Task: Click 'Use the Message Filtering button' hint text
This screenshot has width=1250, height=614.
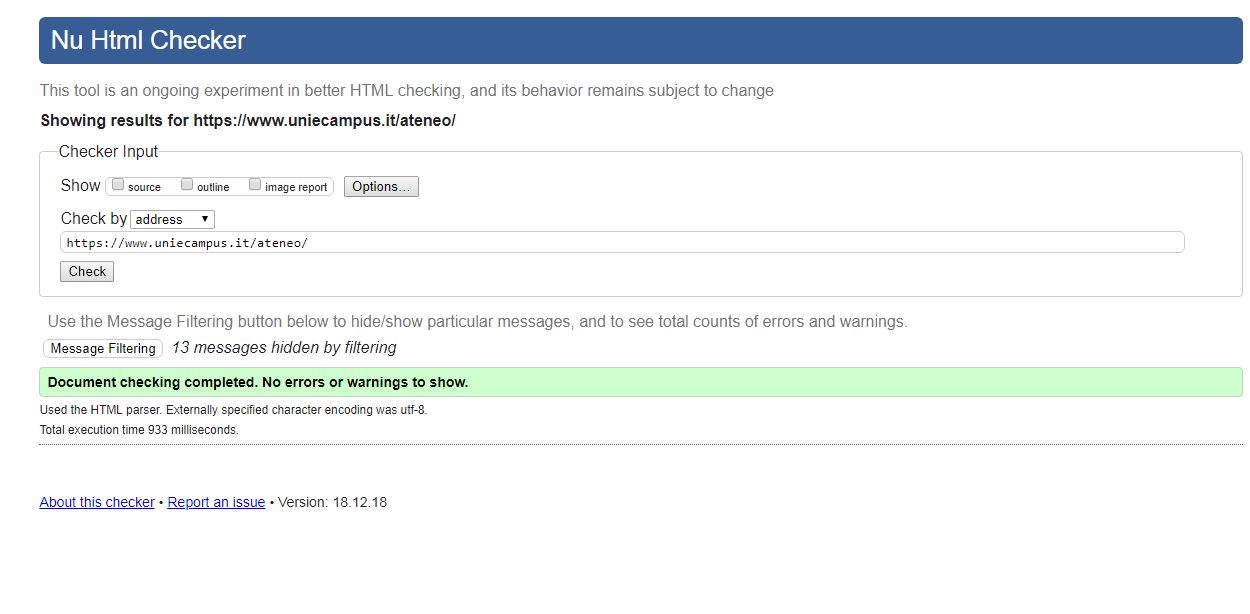Action: click(478, 322)
